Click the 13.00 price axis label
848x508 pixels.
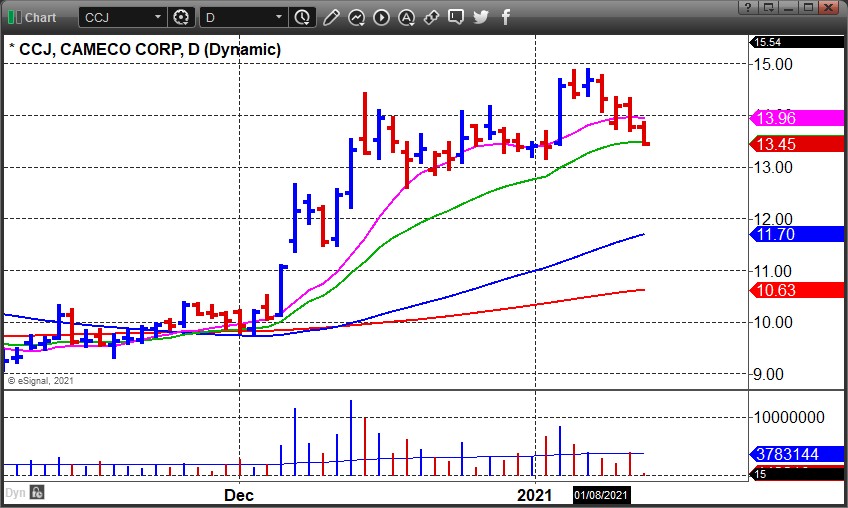pyautogui.click(x=773, y=167)
